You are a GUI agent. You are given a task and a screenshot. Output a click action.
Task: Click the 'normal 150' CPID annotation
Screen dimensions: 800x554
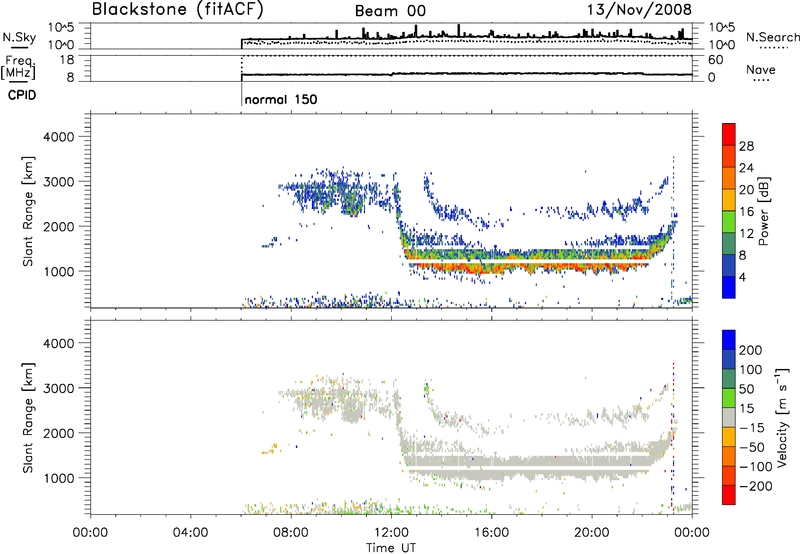pos(281,99)
